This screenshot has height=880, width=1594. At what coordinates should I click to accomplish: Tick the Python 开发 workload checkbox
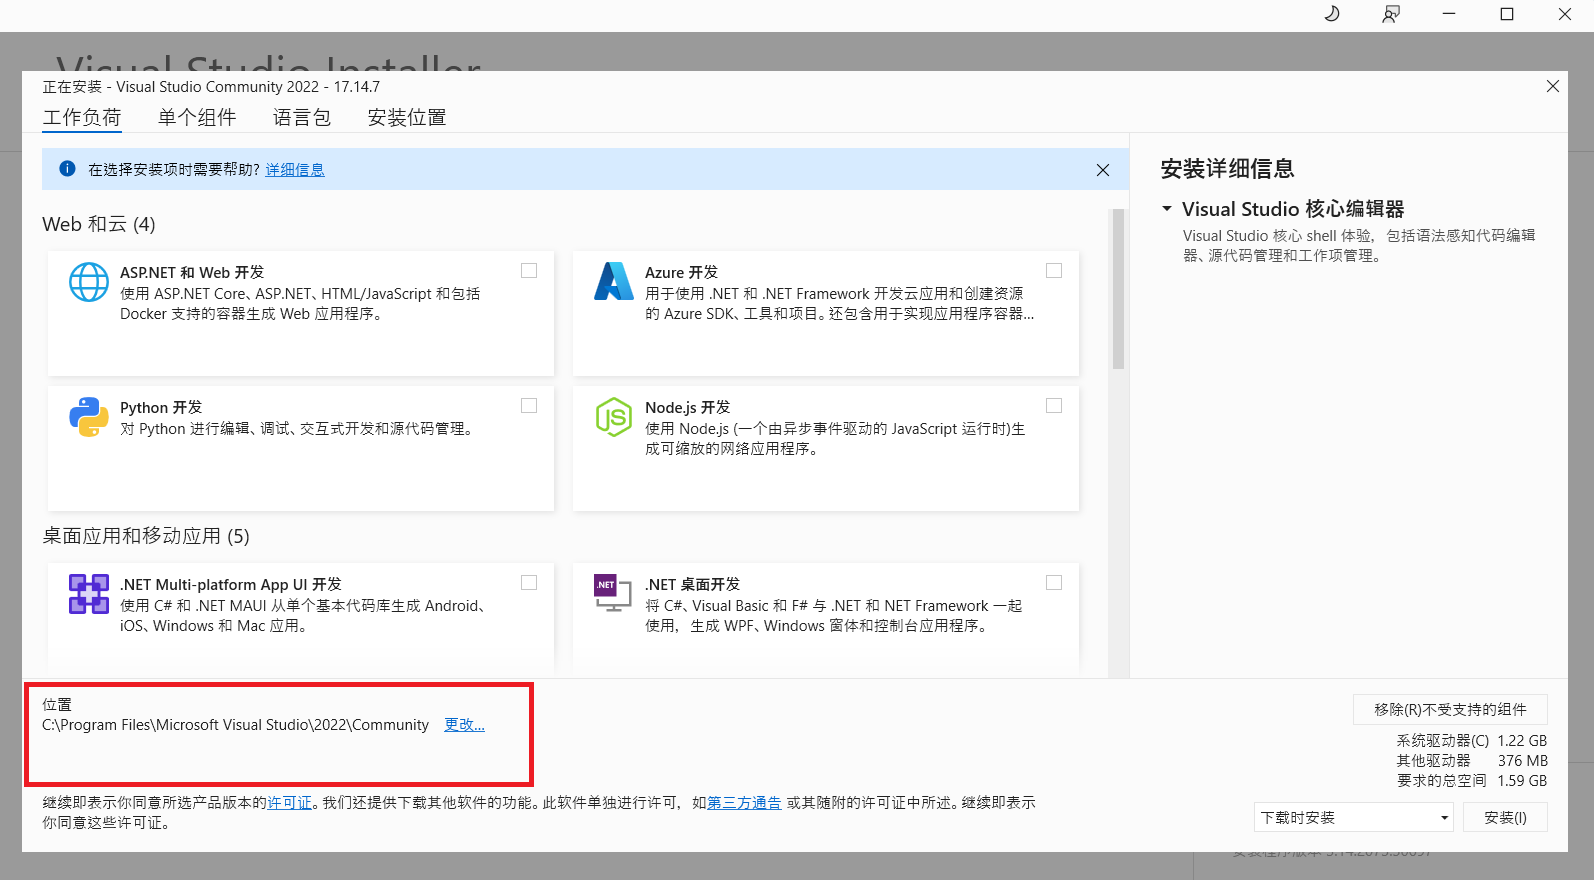[x=529, y=406]
